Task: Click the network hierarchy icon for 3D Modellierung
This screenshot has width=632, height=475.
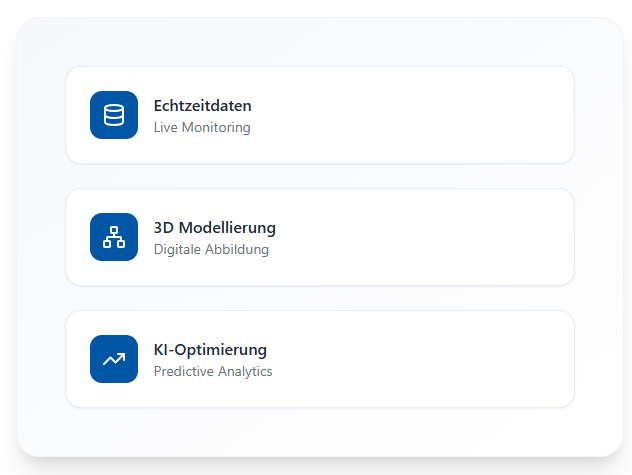Action: pos(114,237)
